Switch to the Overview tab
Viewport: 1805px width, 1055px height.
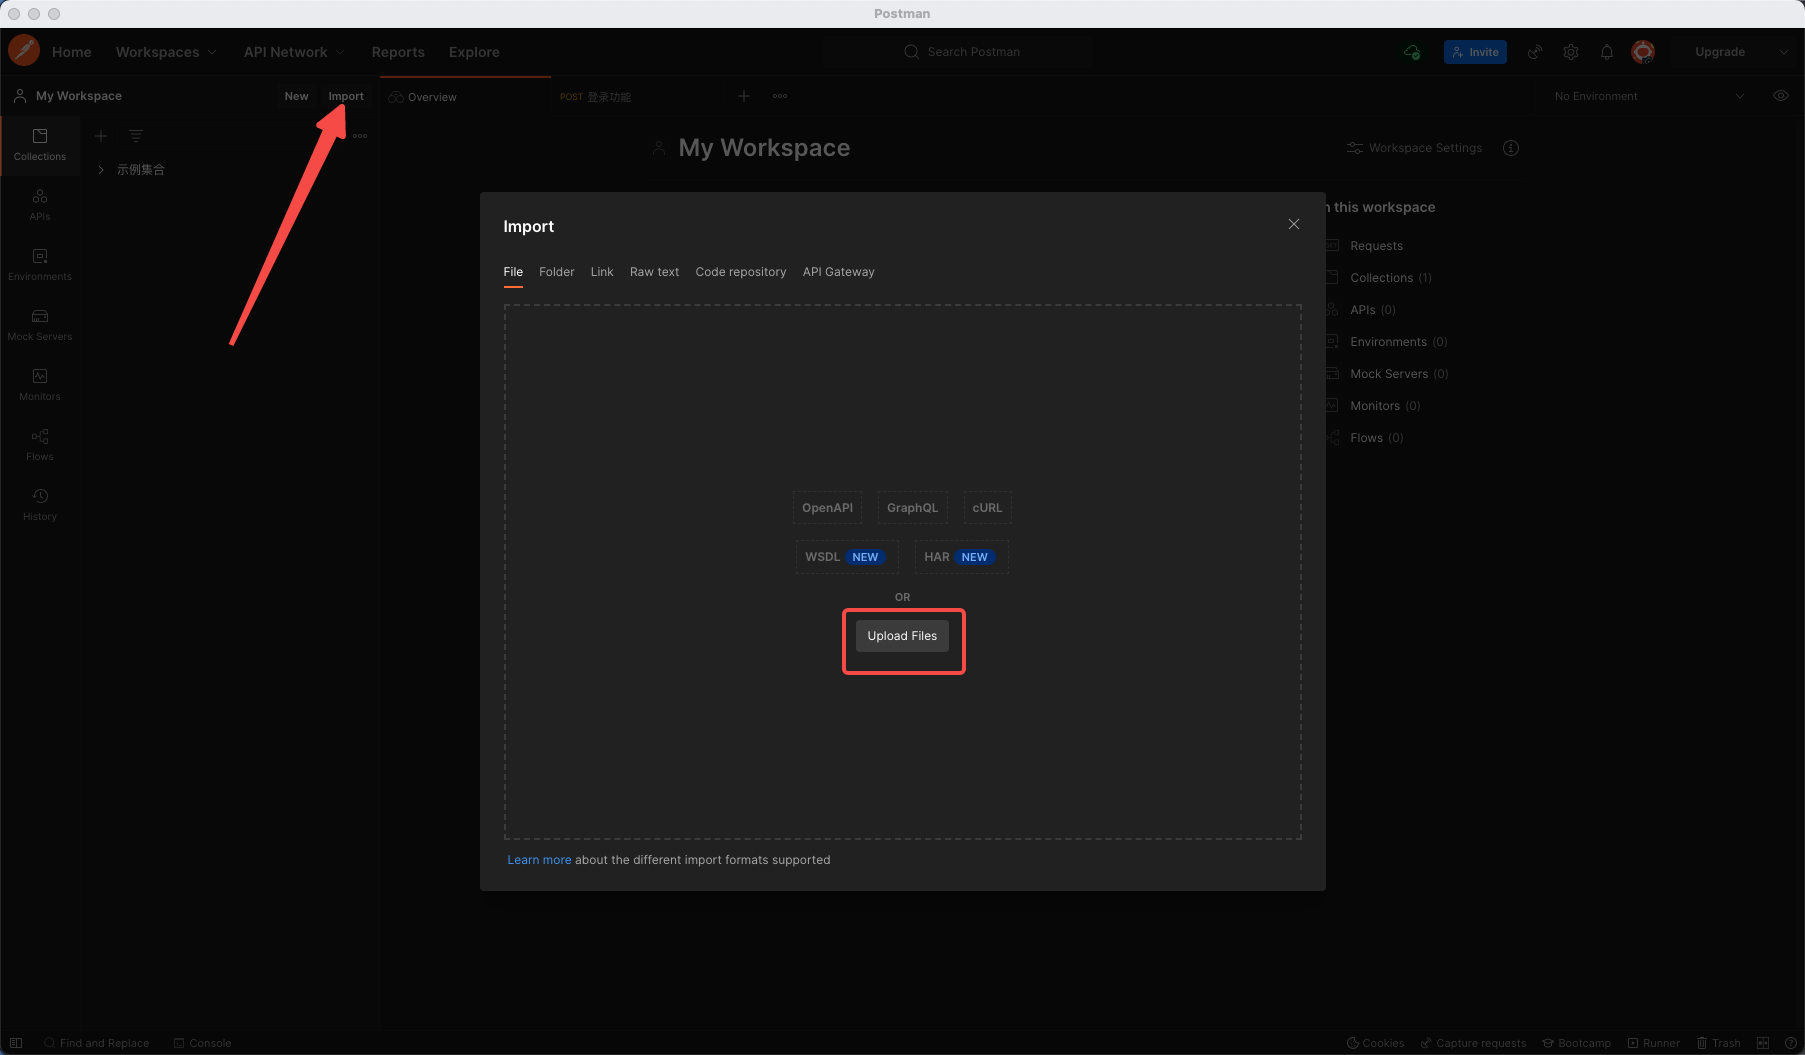coord(464,96)
